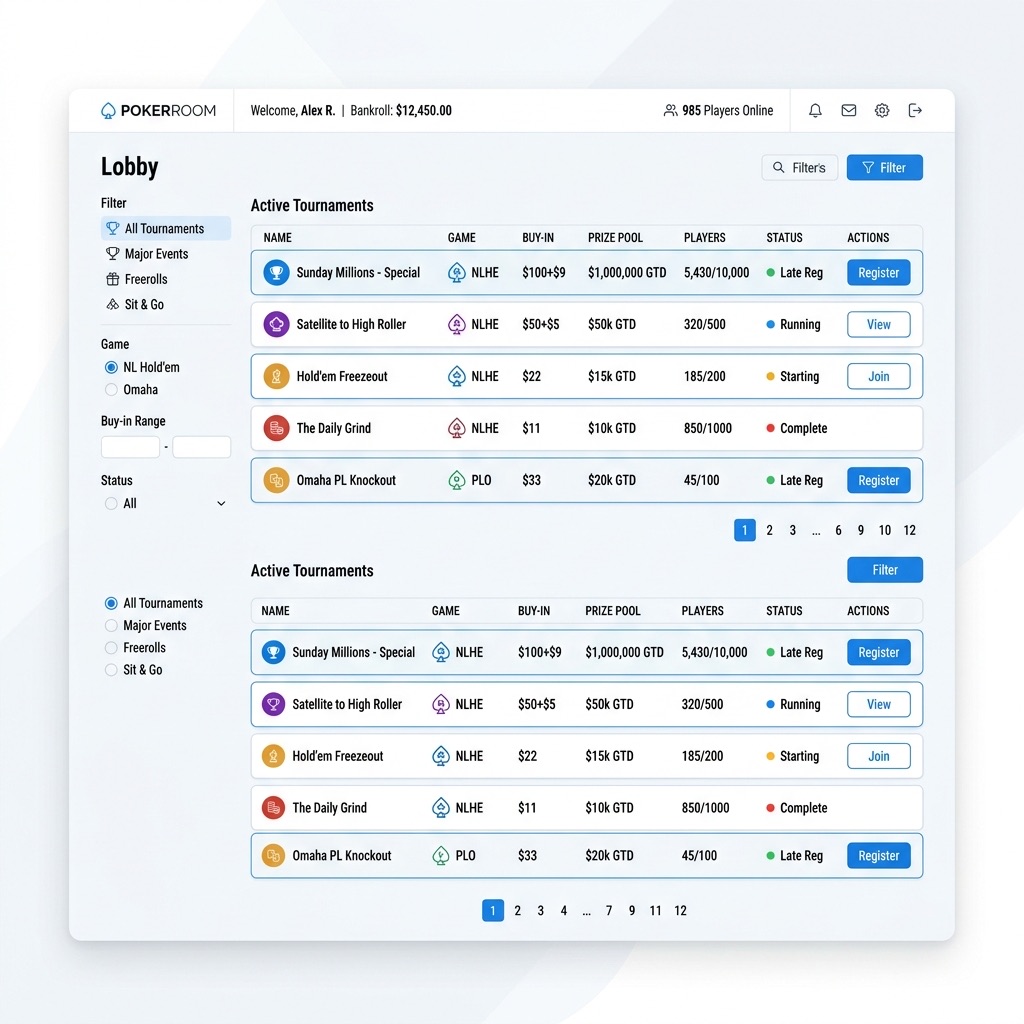Choose All Tournaments in the upper filter list

[x=166, y=229]
